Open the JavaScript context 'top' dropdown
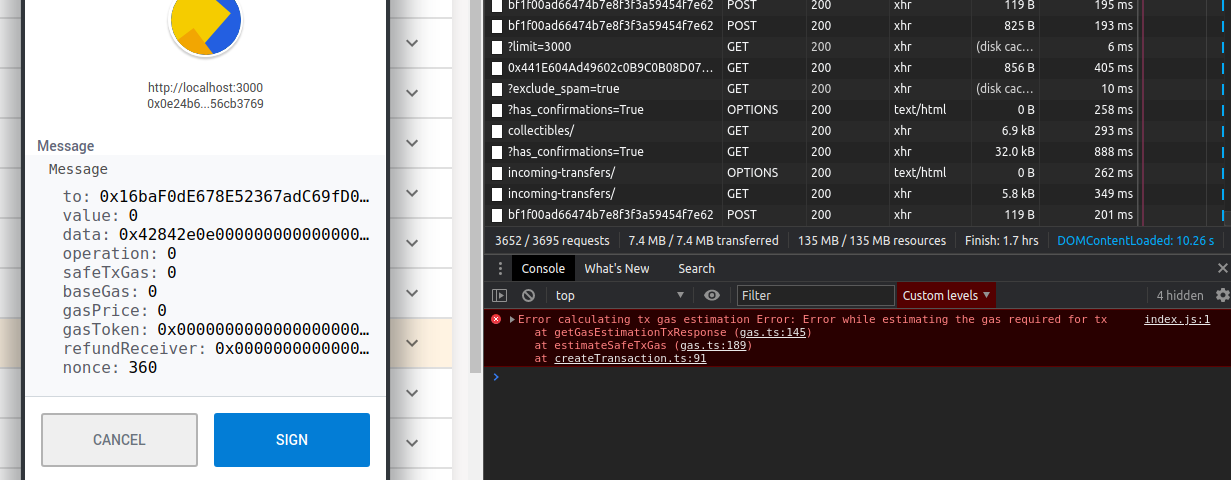Screen dimensions: 1231x480 click(x=620, y=295)
